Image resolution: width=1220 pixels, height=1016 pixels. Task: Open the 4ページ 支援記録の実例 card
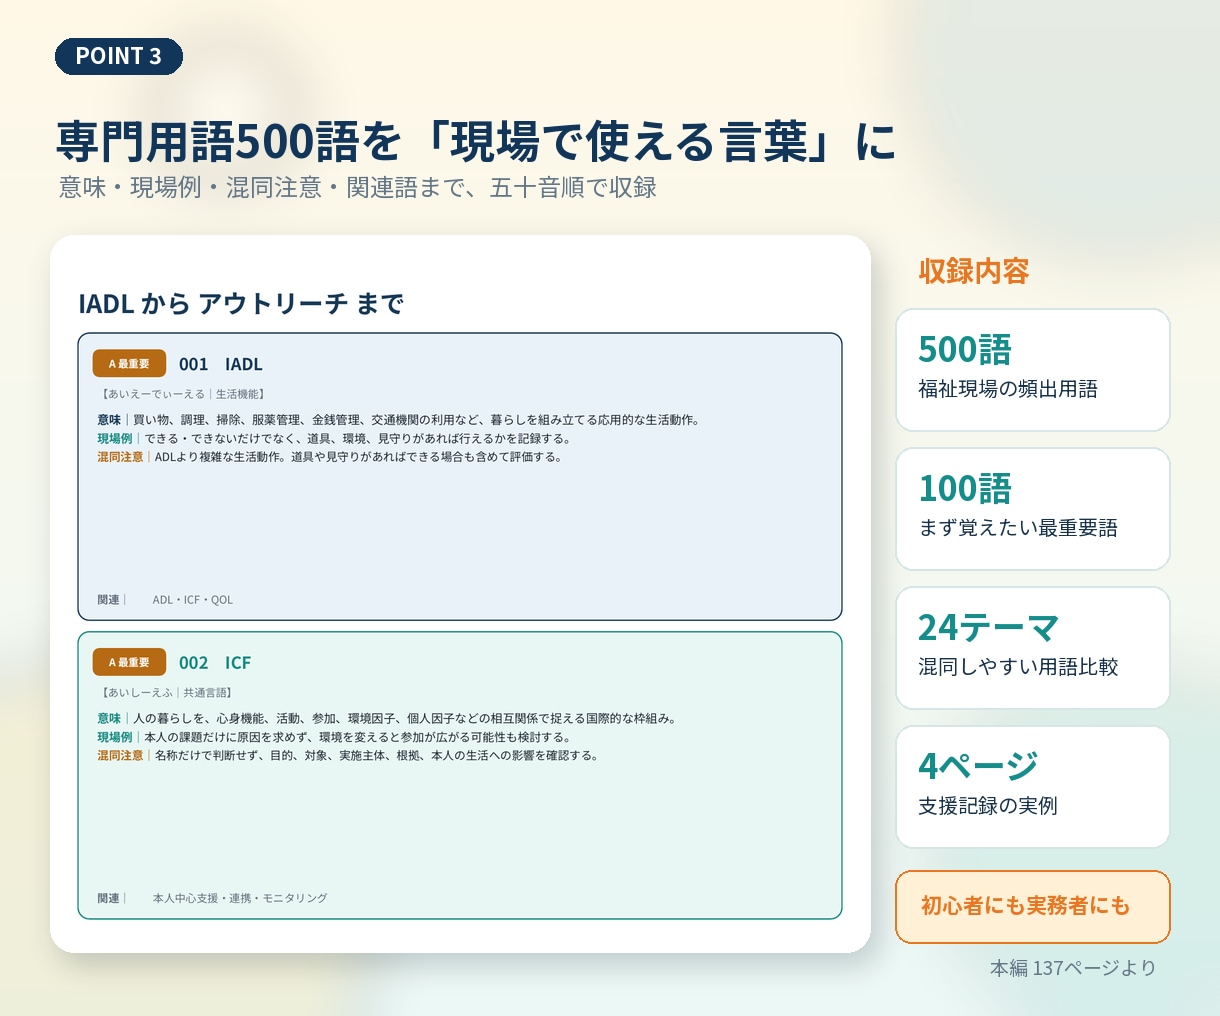(1033, 787)
